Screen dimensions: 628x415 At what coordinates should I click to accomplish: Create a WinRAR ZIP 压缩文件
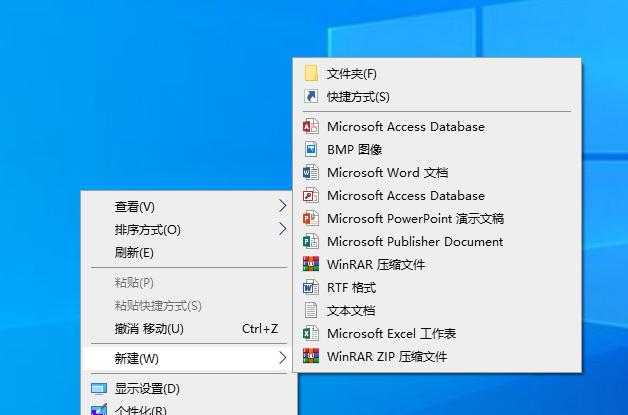click(x=437, y=356)
